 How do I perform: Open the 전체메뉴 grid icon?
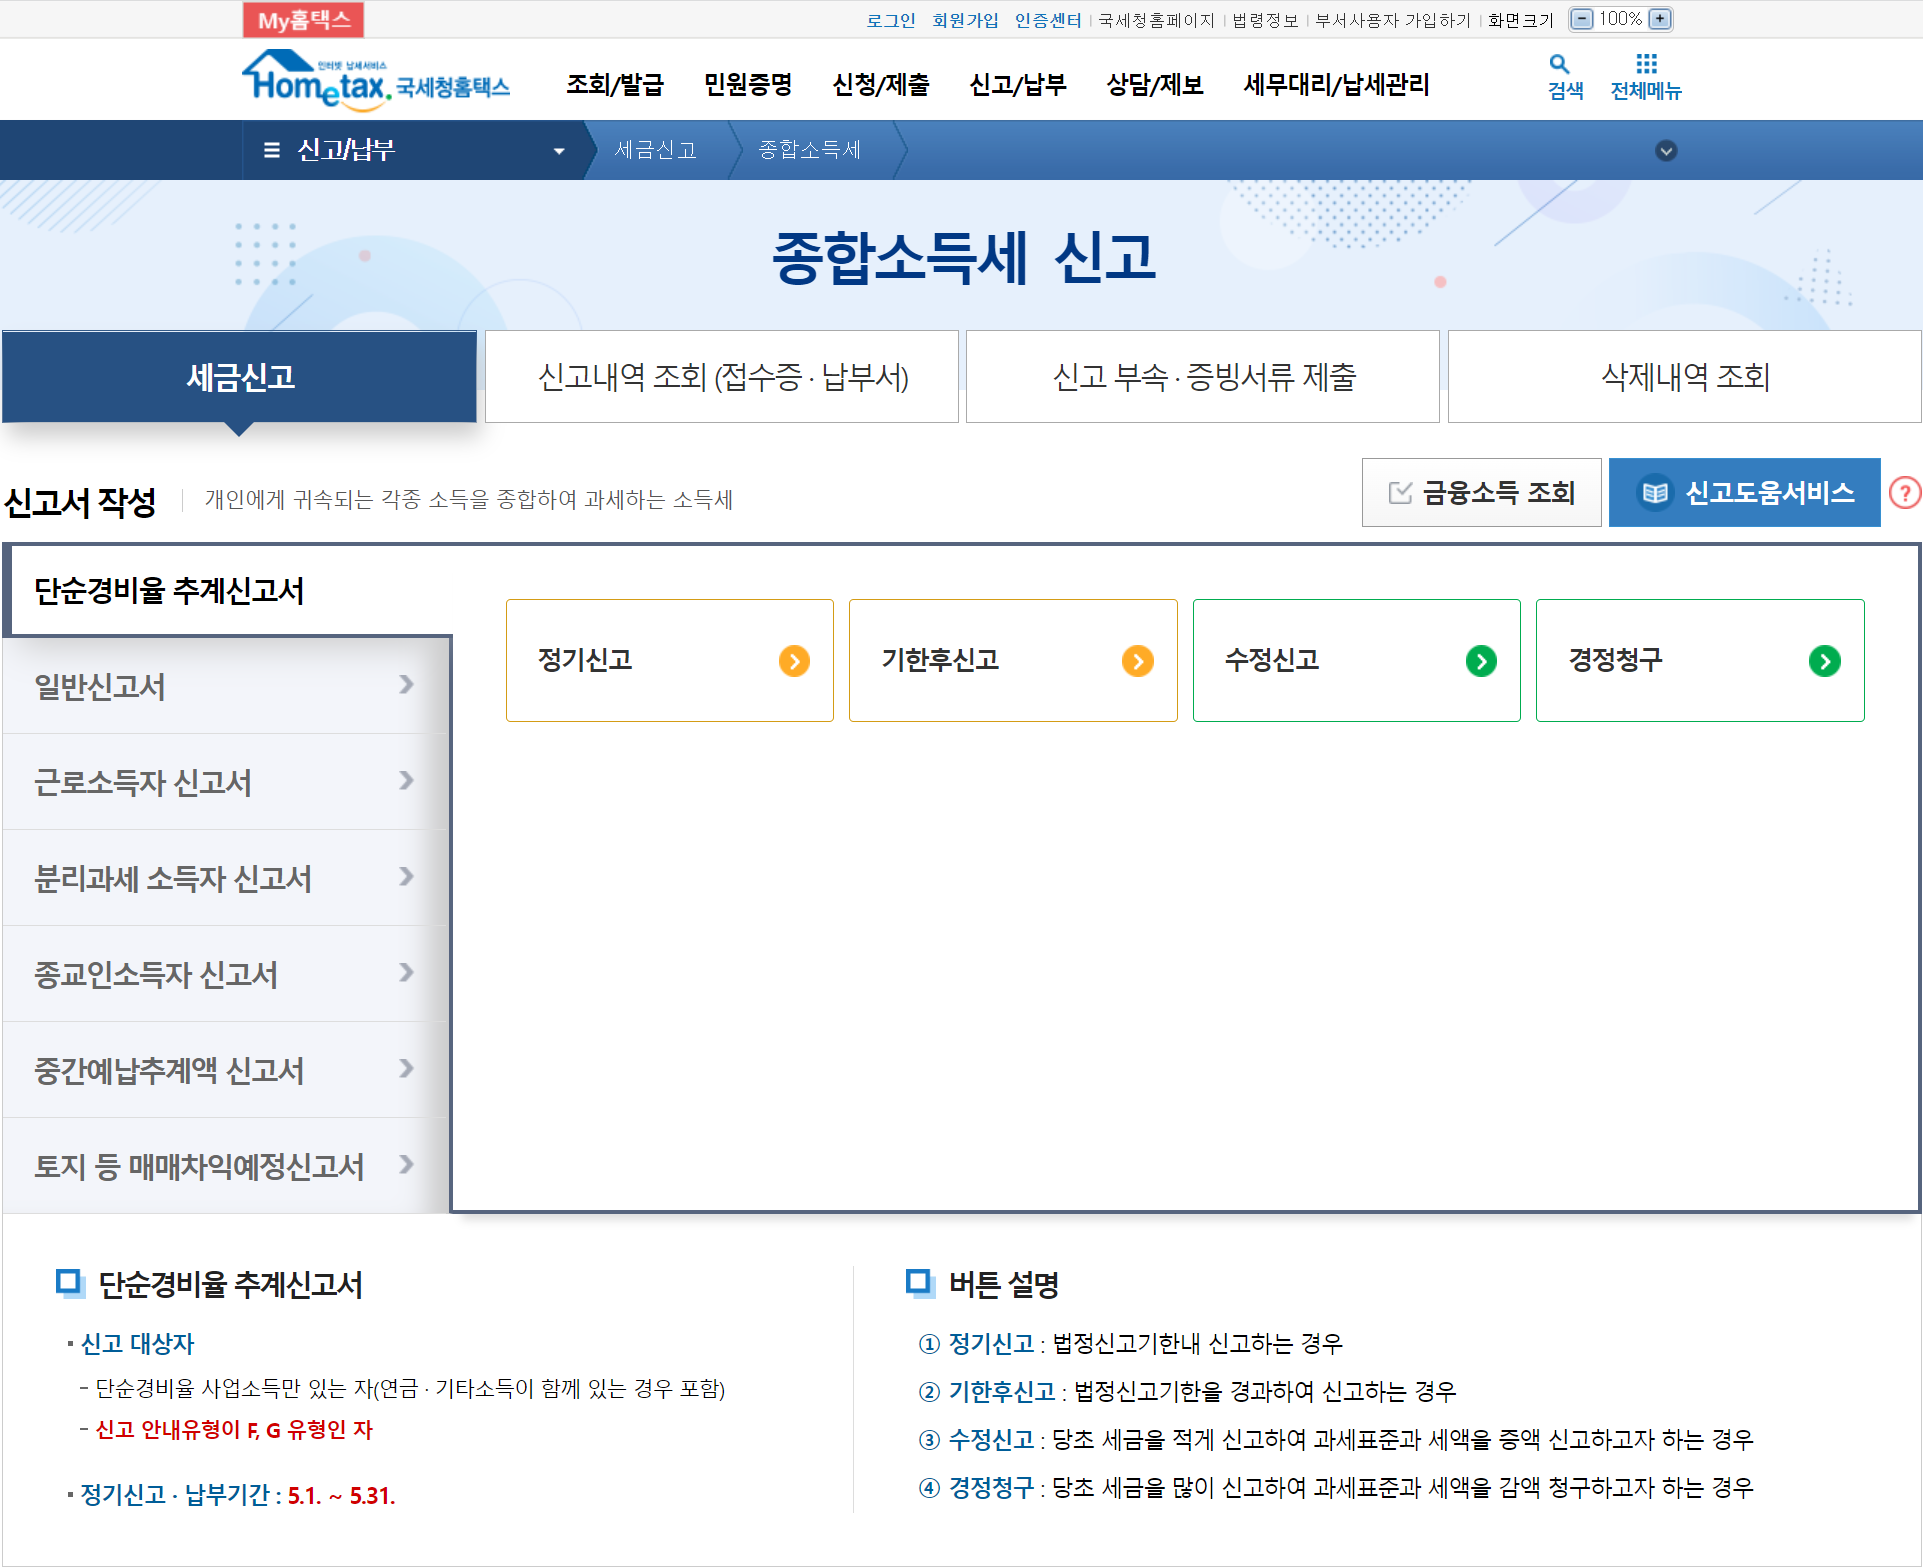coord(1645,66)
